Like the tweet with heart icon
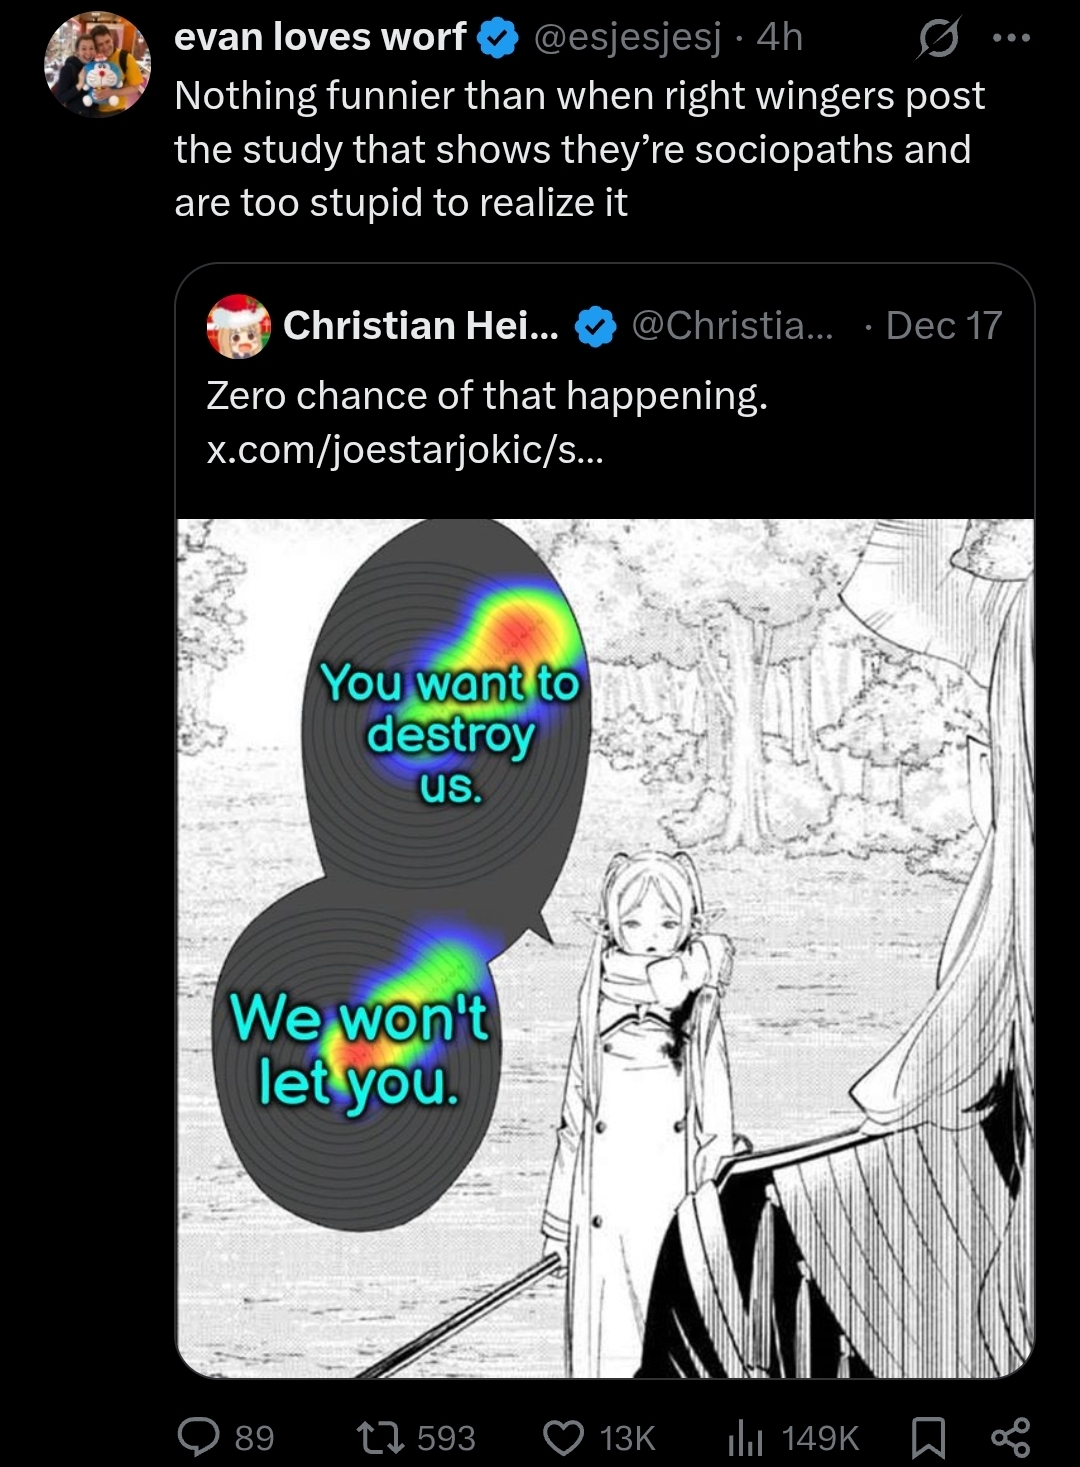The height and width of the screenshot is (1467, 1080). [x=563, y=1438]
